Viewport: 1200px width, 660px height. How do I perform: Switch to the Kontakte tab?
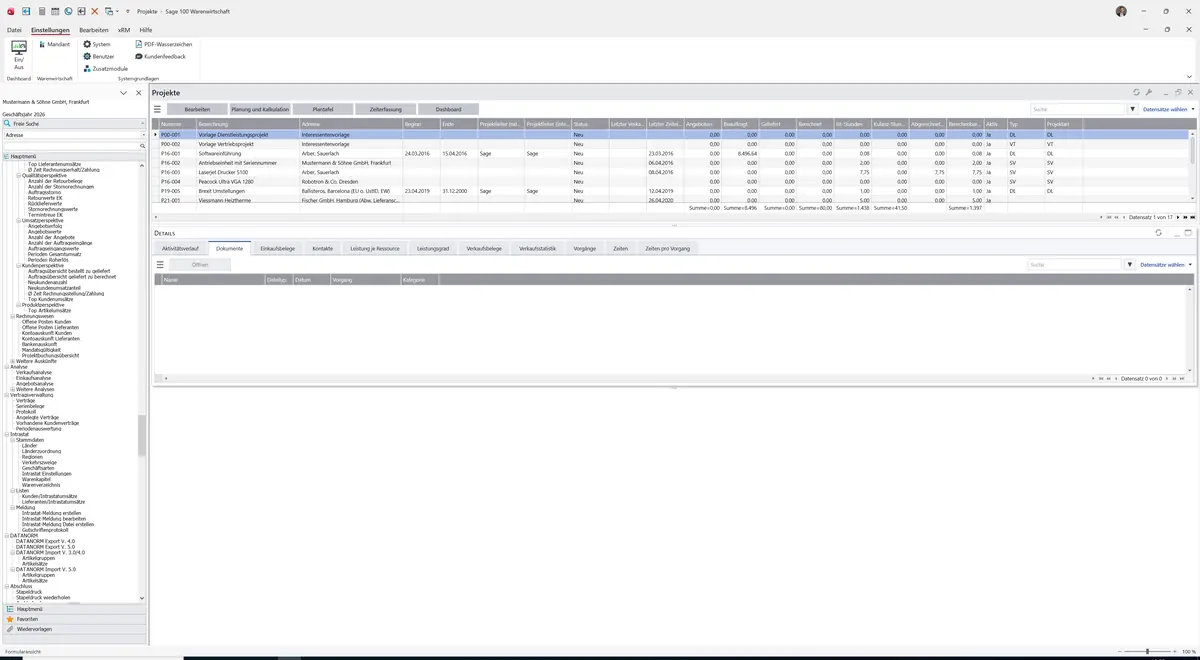point(322,248)
